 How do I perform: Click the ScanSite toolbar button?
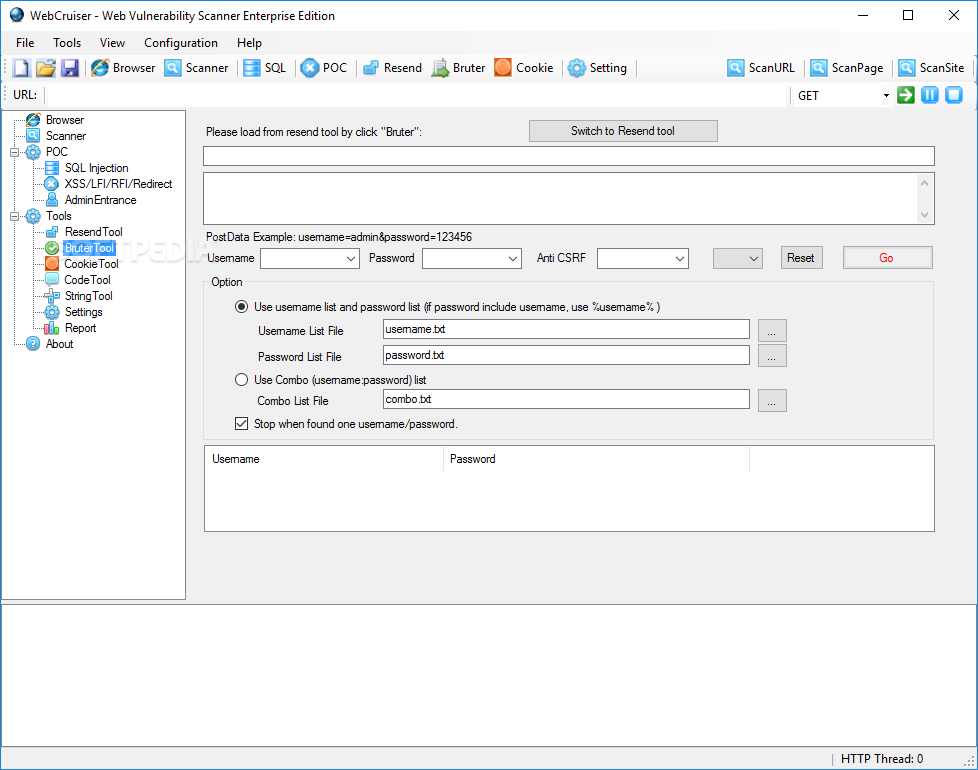931,68
